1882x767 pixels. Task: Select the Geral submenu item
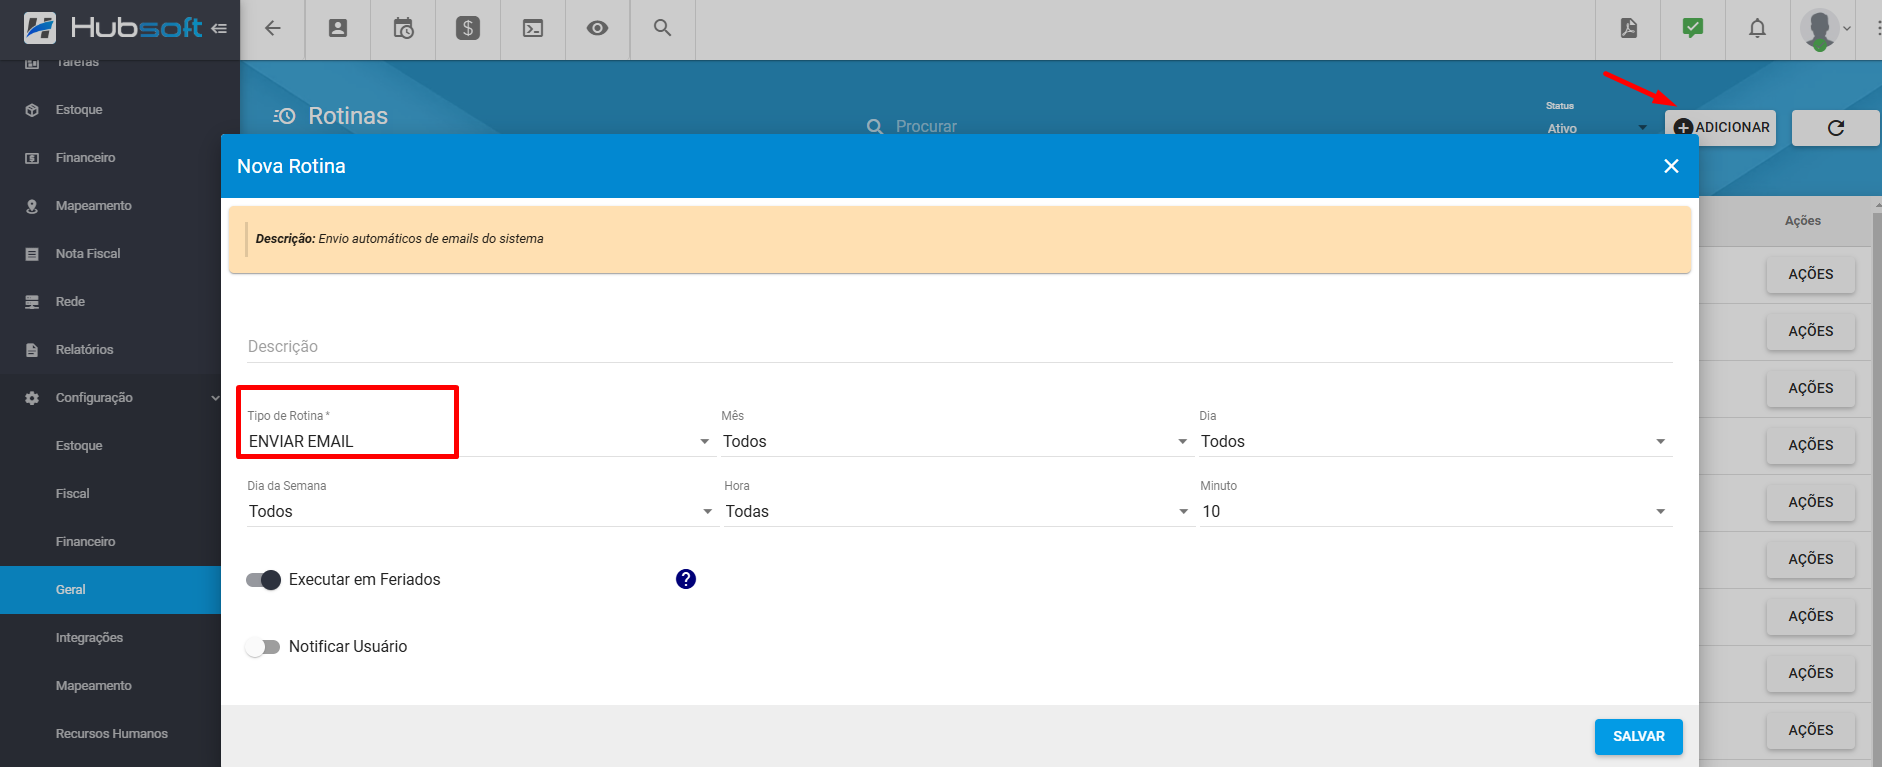(x=110, y=590)
